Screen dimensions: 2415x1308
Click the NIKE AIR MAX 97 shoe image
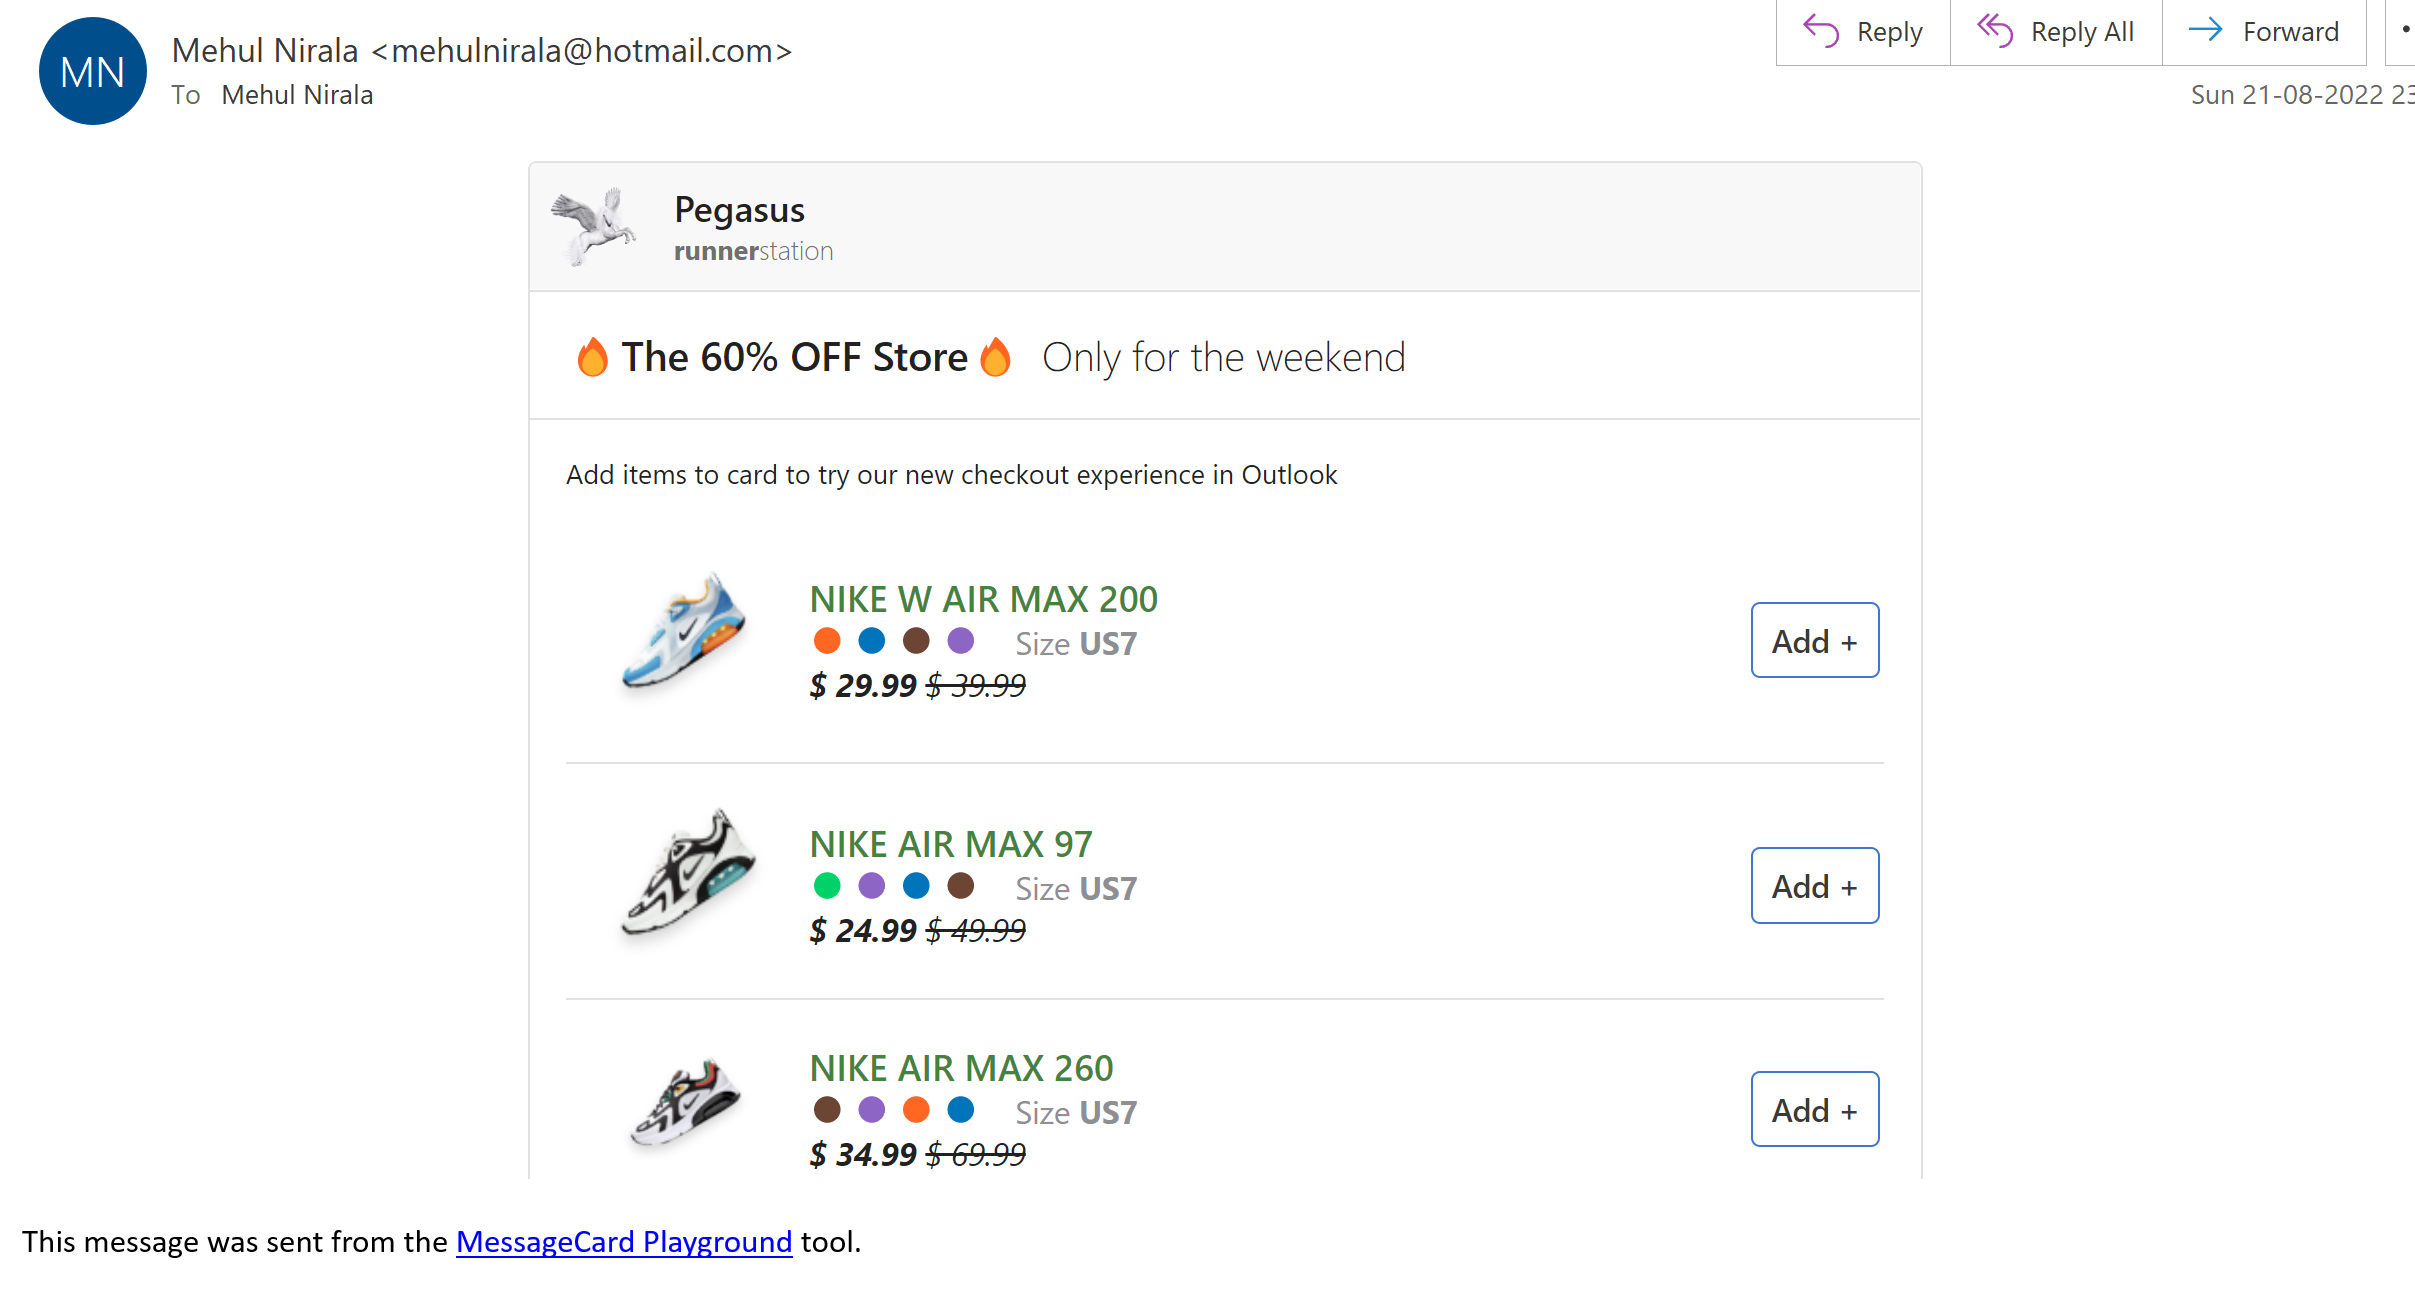pyautogui.click(x=688, y=873)
